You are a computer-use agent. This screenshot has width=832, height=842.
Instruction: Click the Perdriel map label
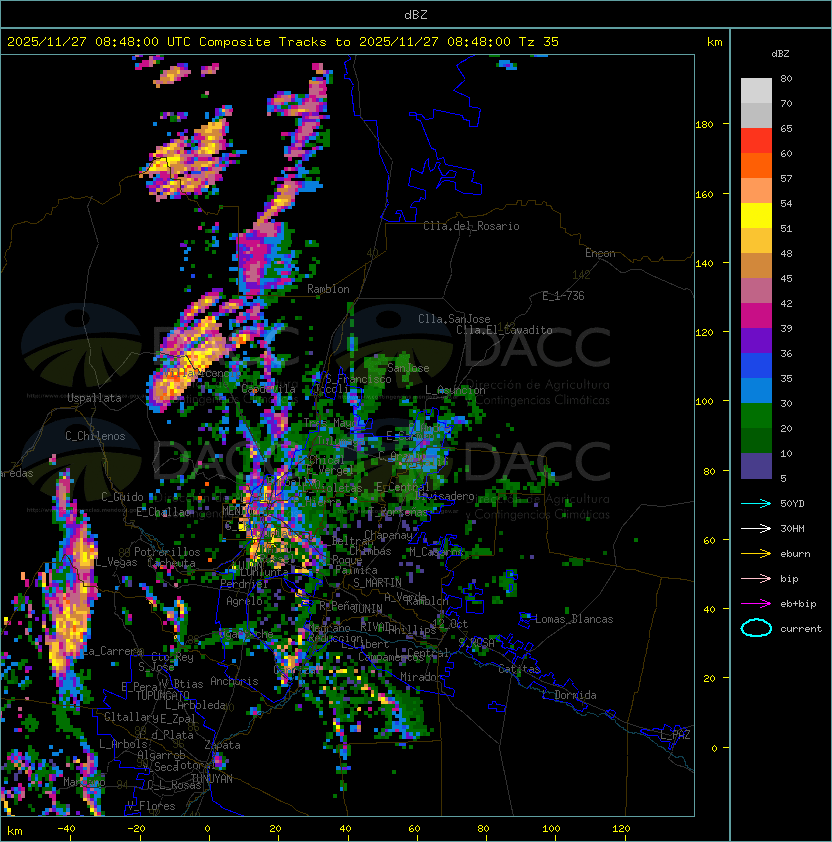[244, 583]
